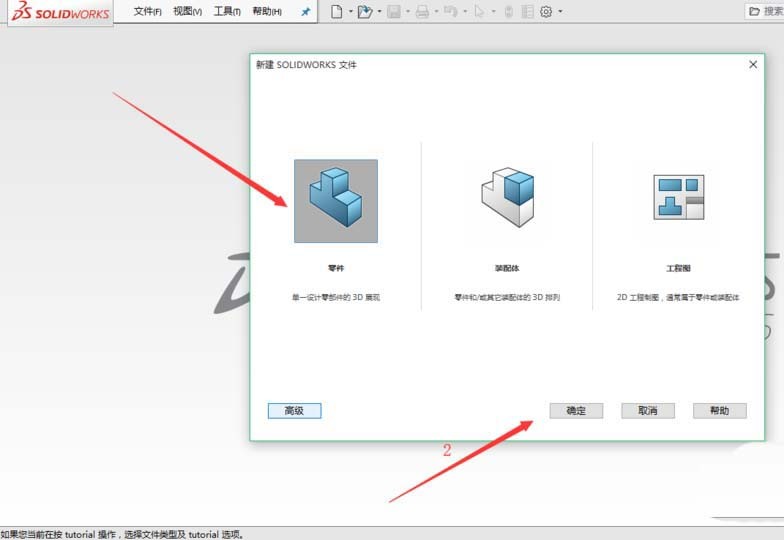Open the 视图(V) menu

[x=188, y=11]
